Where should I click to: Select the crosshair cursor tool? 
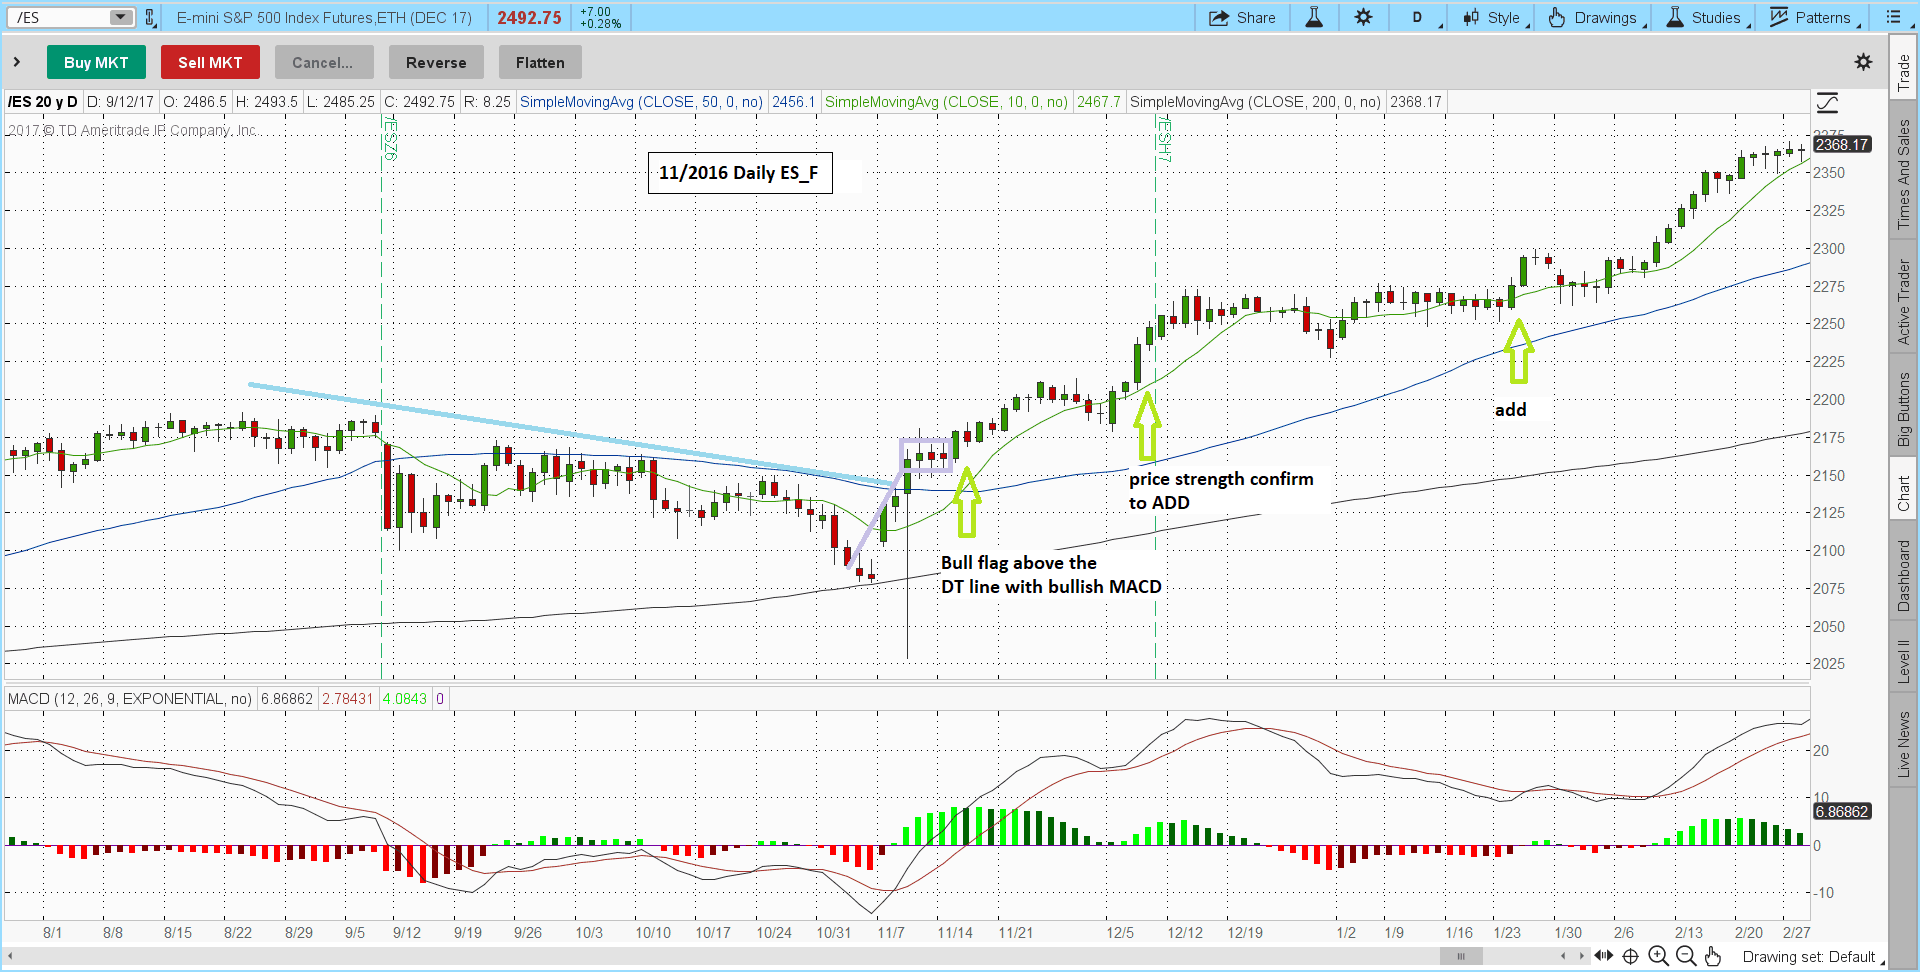[x=1630, y=956]
